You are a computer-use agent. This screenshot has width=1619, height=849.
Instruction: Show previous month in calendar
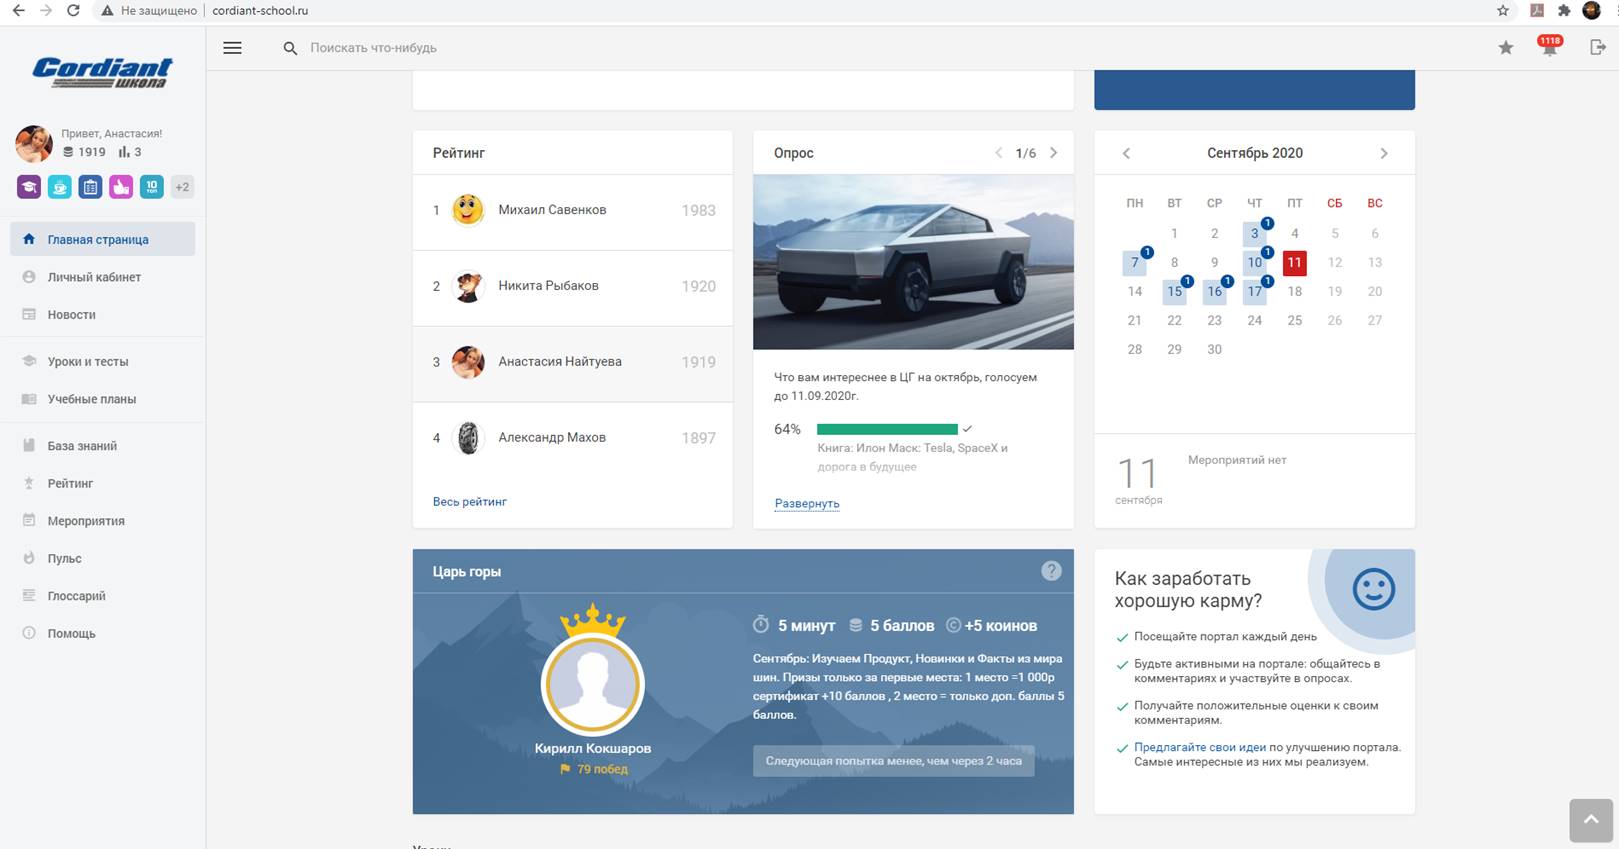pos(1126,153)
